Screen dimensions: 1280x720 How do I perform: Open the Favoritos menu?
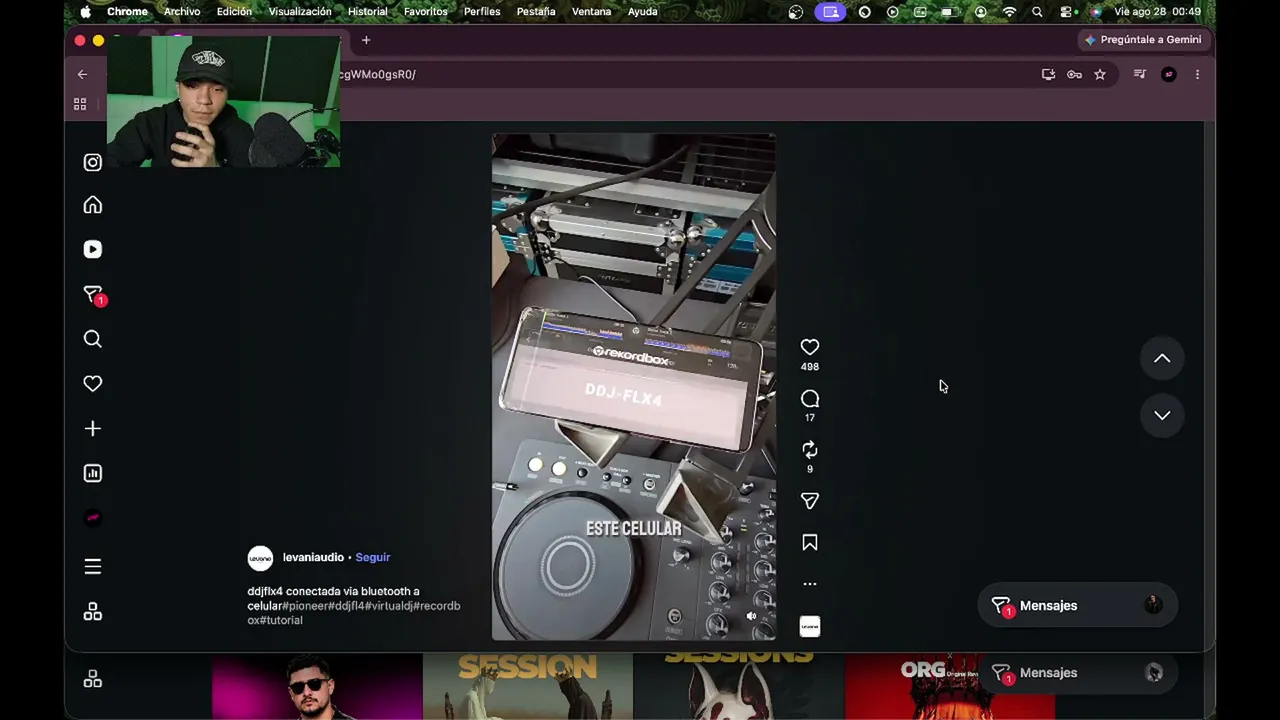click(425, 12)
